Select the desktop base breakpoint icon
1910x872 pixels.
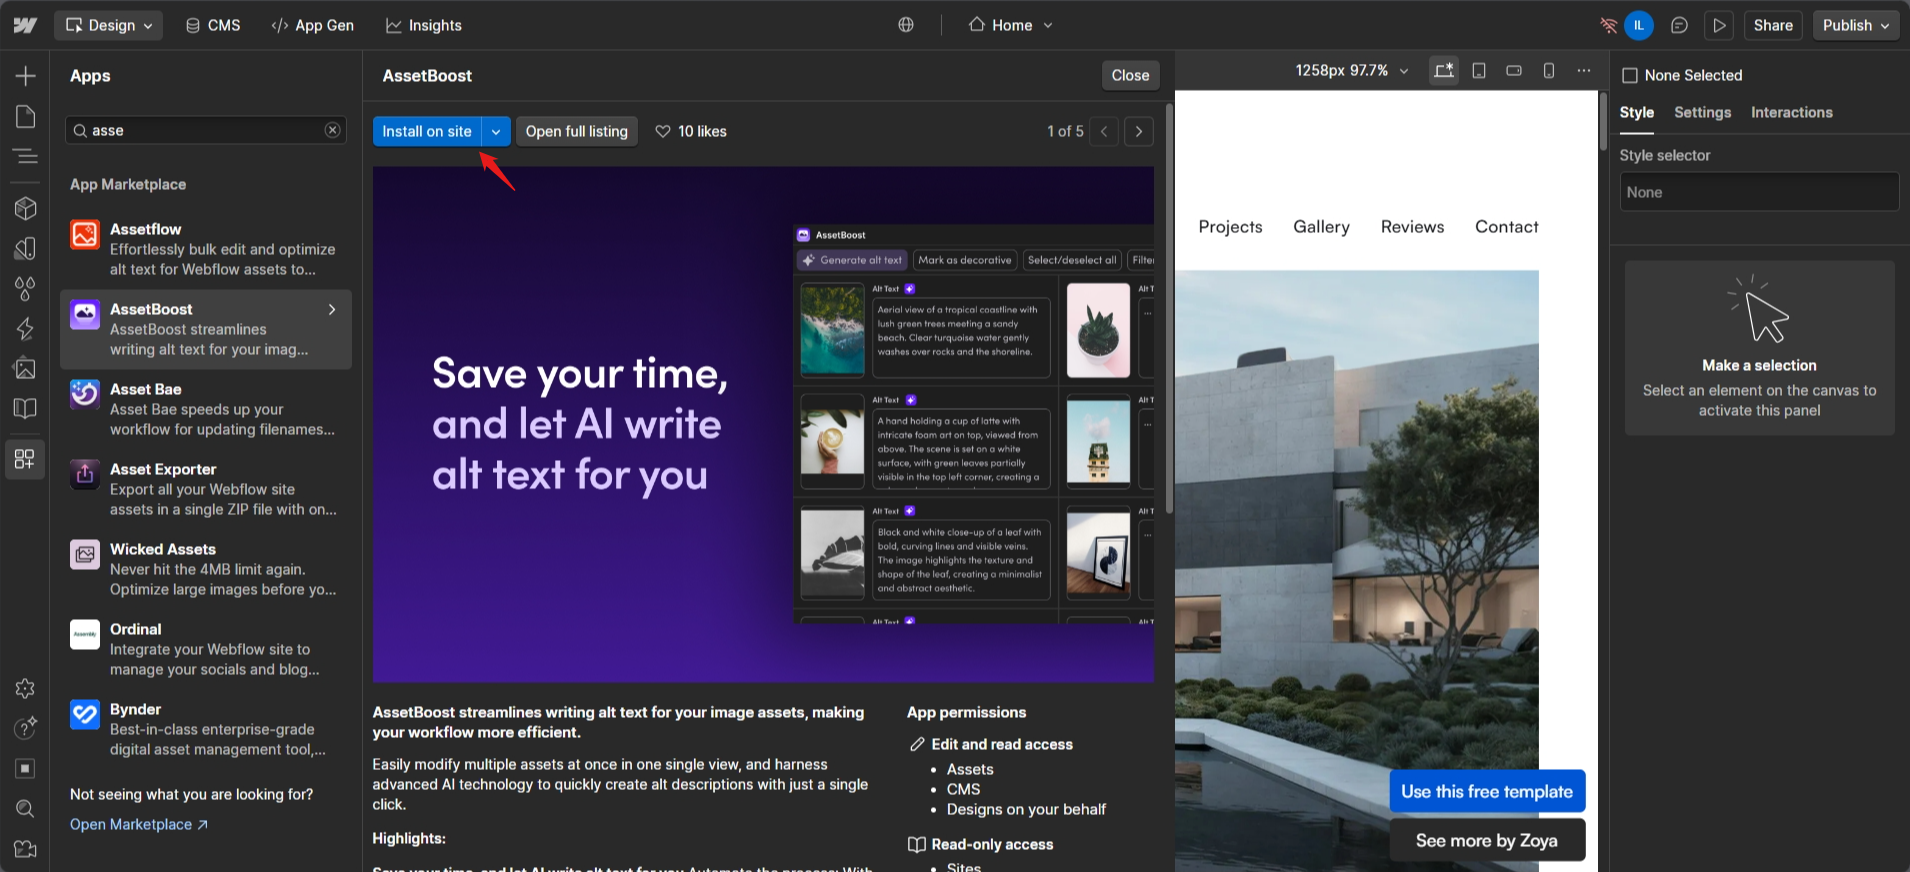tap(1444, 70)
